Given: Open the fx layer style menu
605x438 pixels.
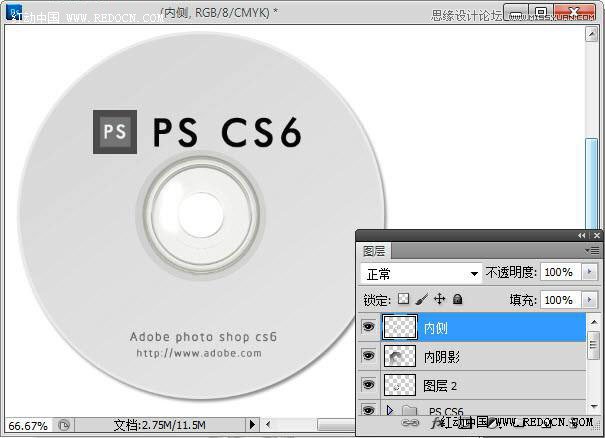Looking at the screenshot, I should pos(436,423).
